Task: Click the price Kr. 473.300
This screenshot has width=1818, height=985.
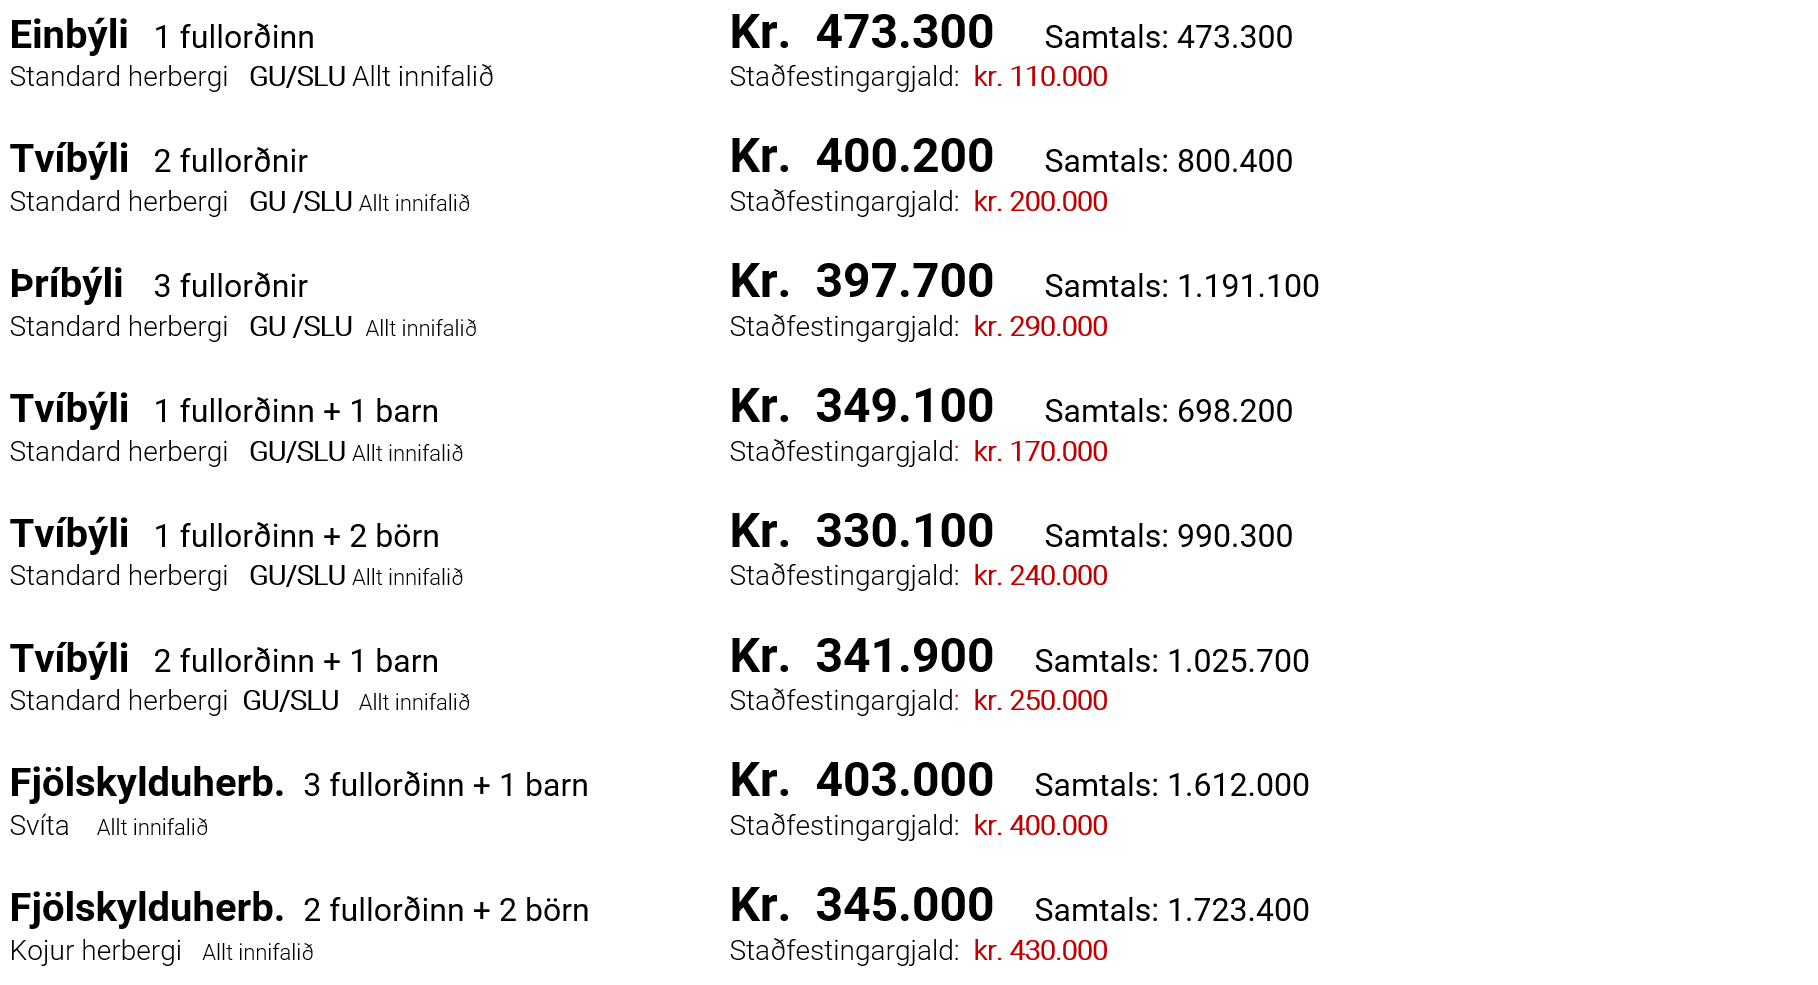Action: (861, 33)
